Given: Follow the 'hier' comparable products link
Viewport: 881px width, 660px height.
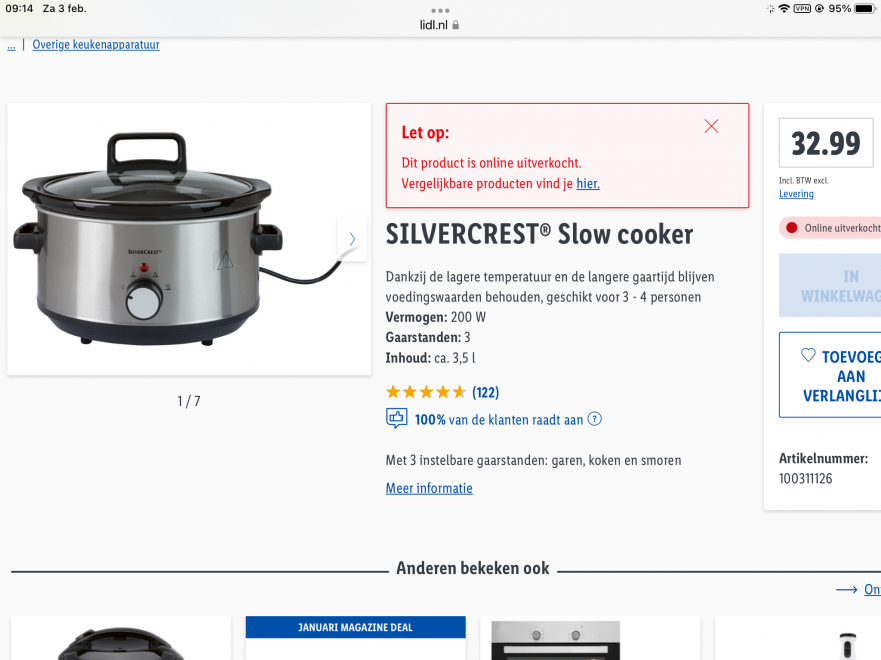Looking at the screenshot, I should pos(588,184).
